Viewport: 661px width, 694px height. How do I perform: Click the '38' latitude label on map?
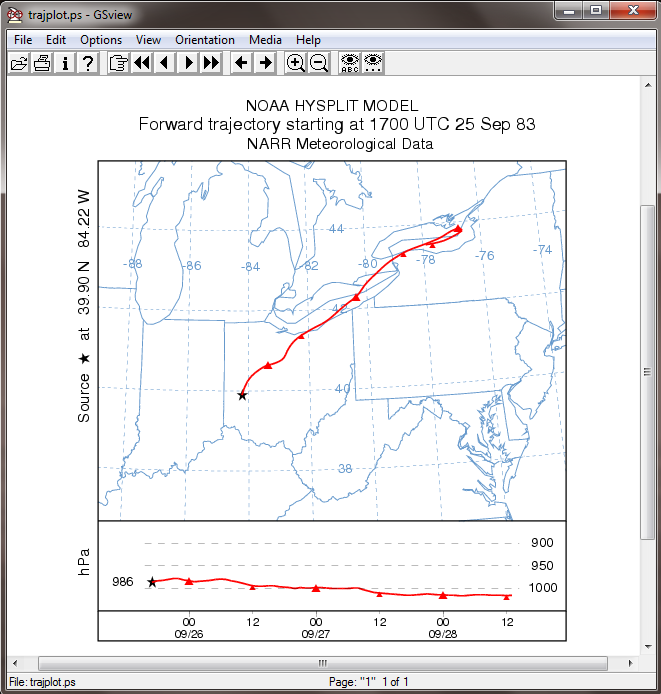(x=345, y=468)
